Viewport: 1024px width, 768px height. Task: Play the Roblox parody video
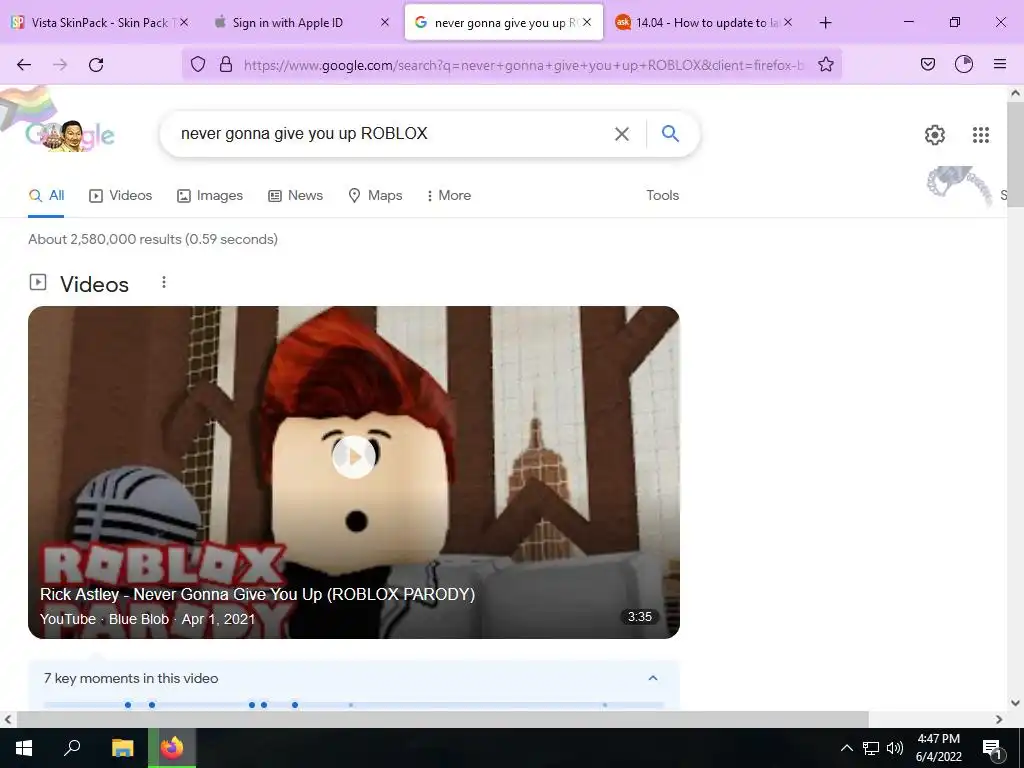353,457
